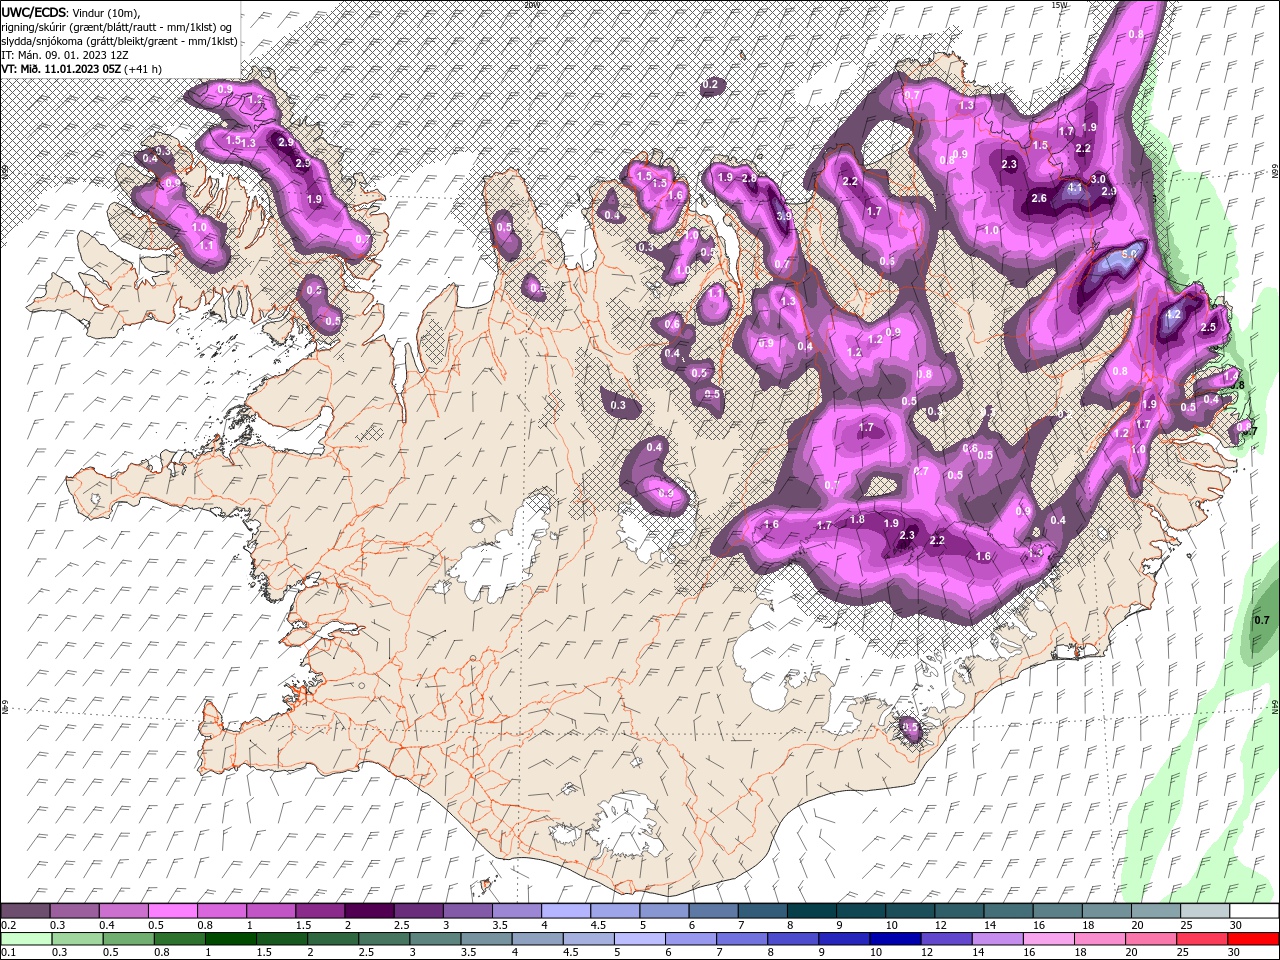Click the bright red swatch ending the rain legend

point(1254,939)
